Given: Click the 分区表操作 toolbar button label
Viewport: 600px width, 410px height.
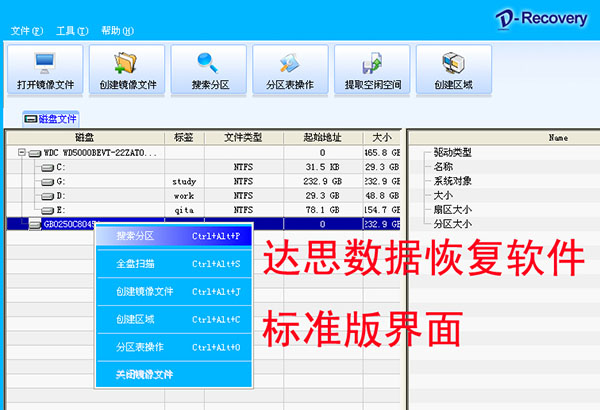Looking at the screenshot, I should [x=290, y=85].
